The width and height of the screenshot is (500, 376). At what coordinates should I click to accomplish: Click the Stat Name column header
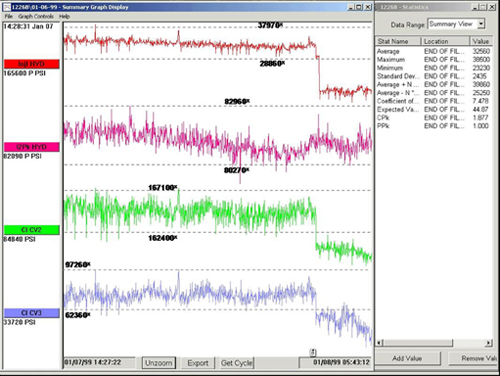(398, 41)
